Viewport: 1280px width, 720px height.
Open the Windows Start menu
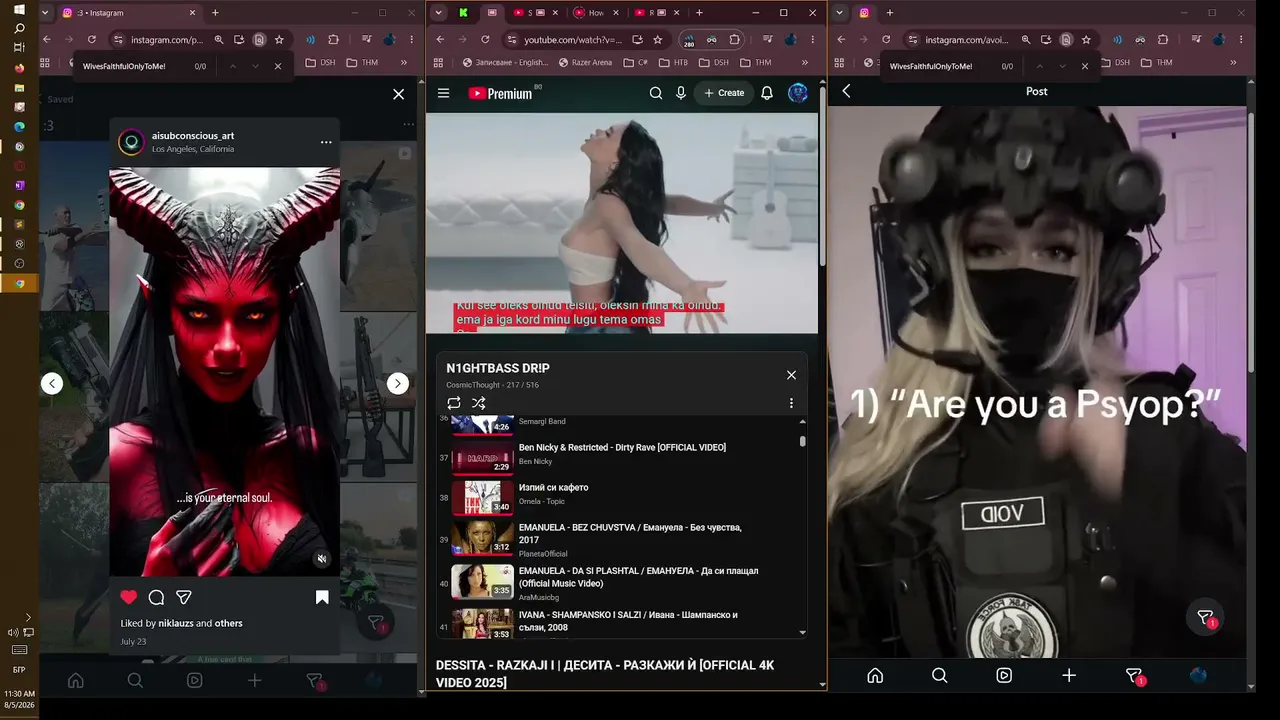point(19,9)
